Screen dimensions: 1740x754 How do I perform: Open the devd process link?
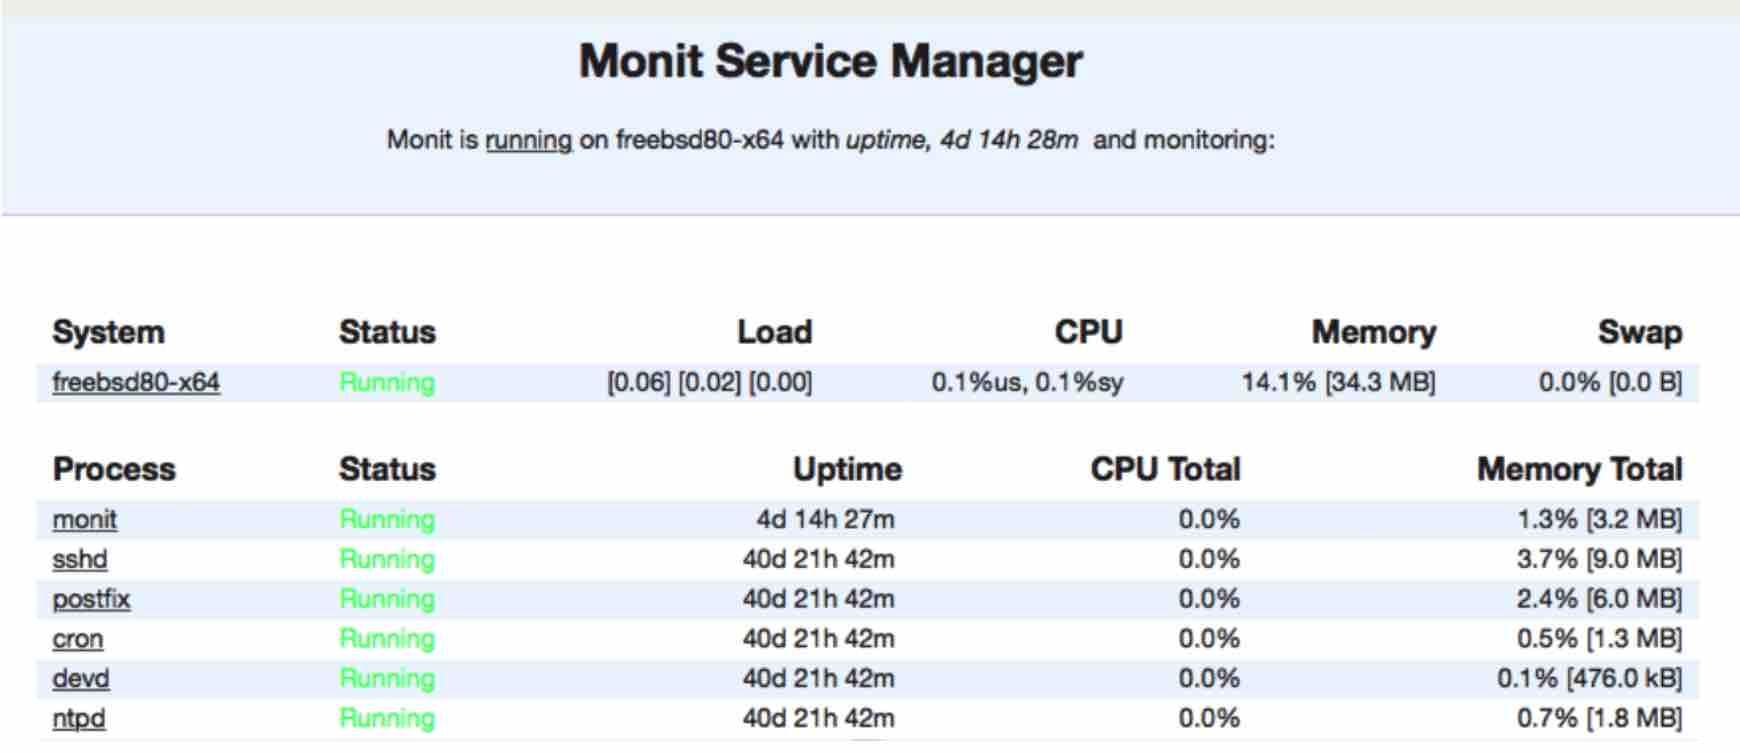click(x=80, y=678)
